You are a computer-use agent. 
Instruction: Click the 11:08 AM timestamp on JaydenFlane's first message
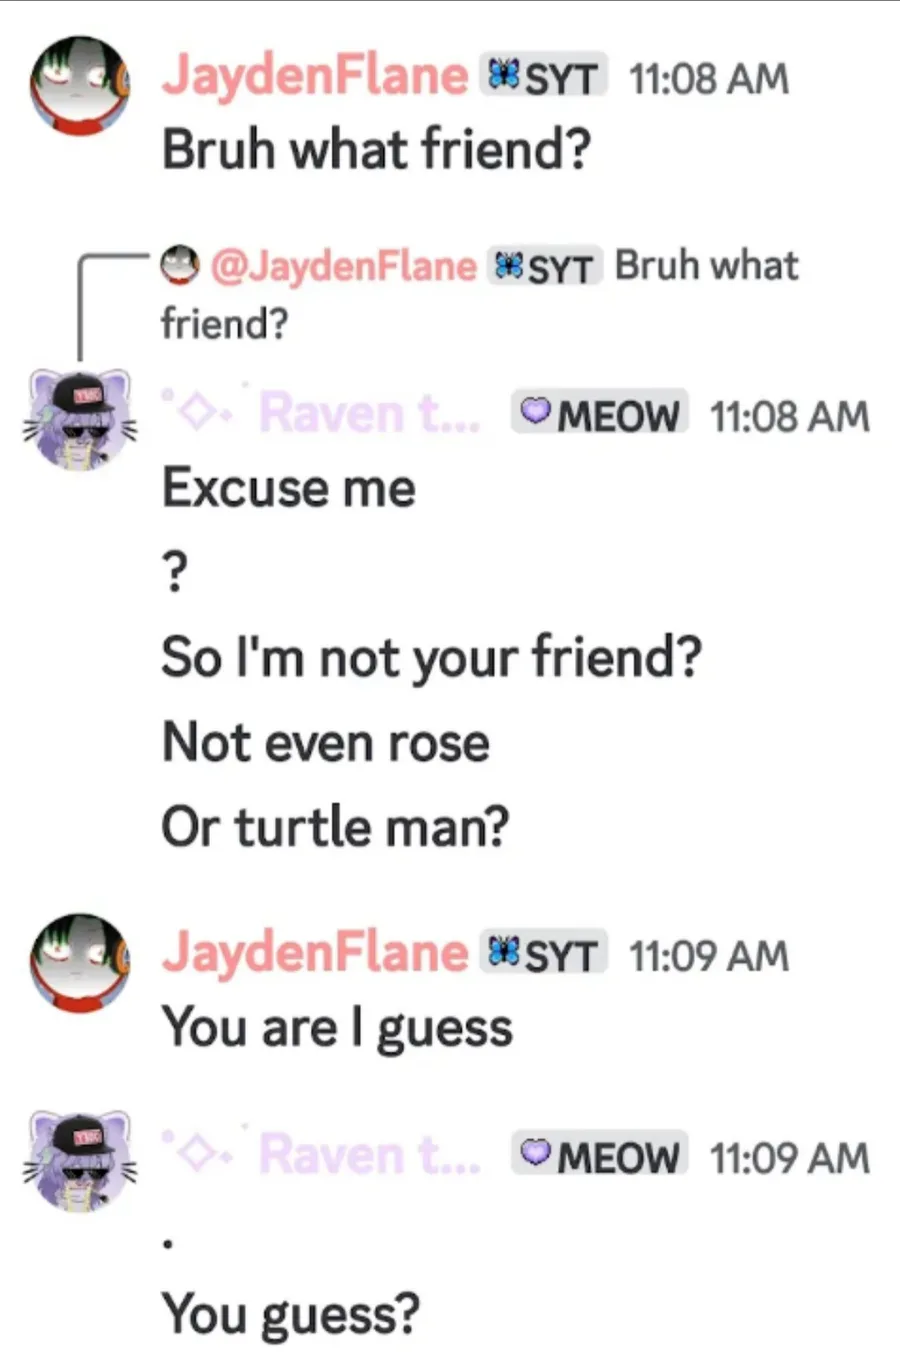click(x=709, y=78)
